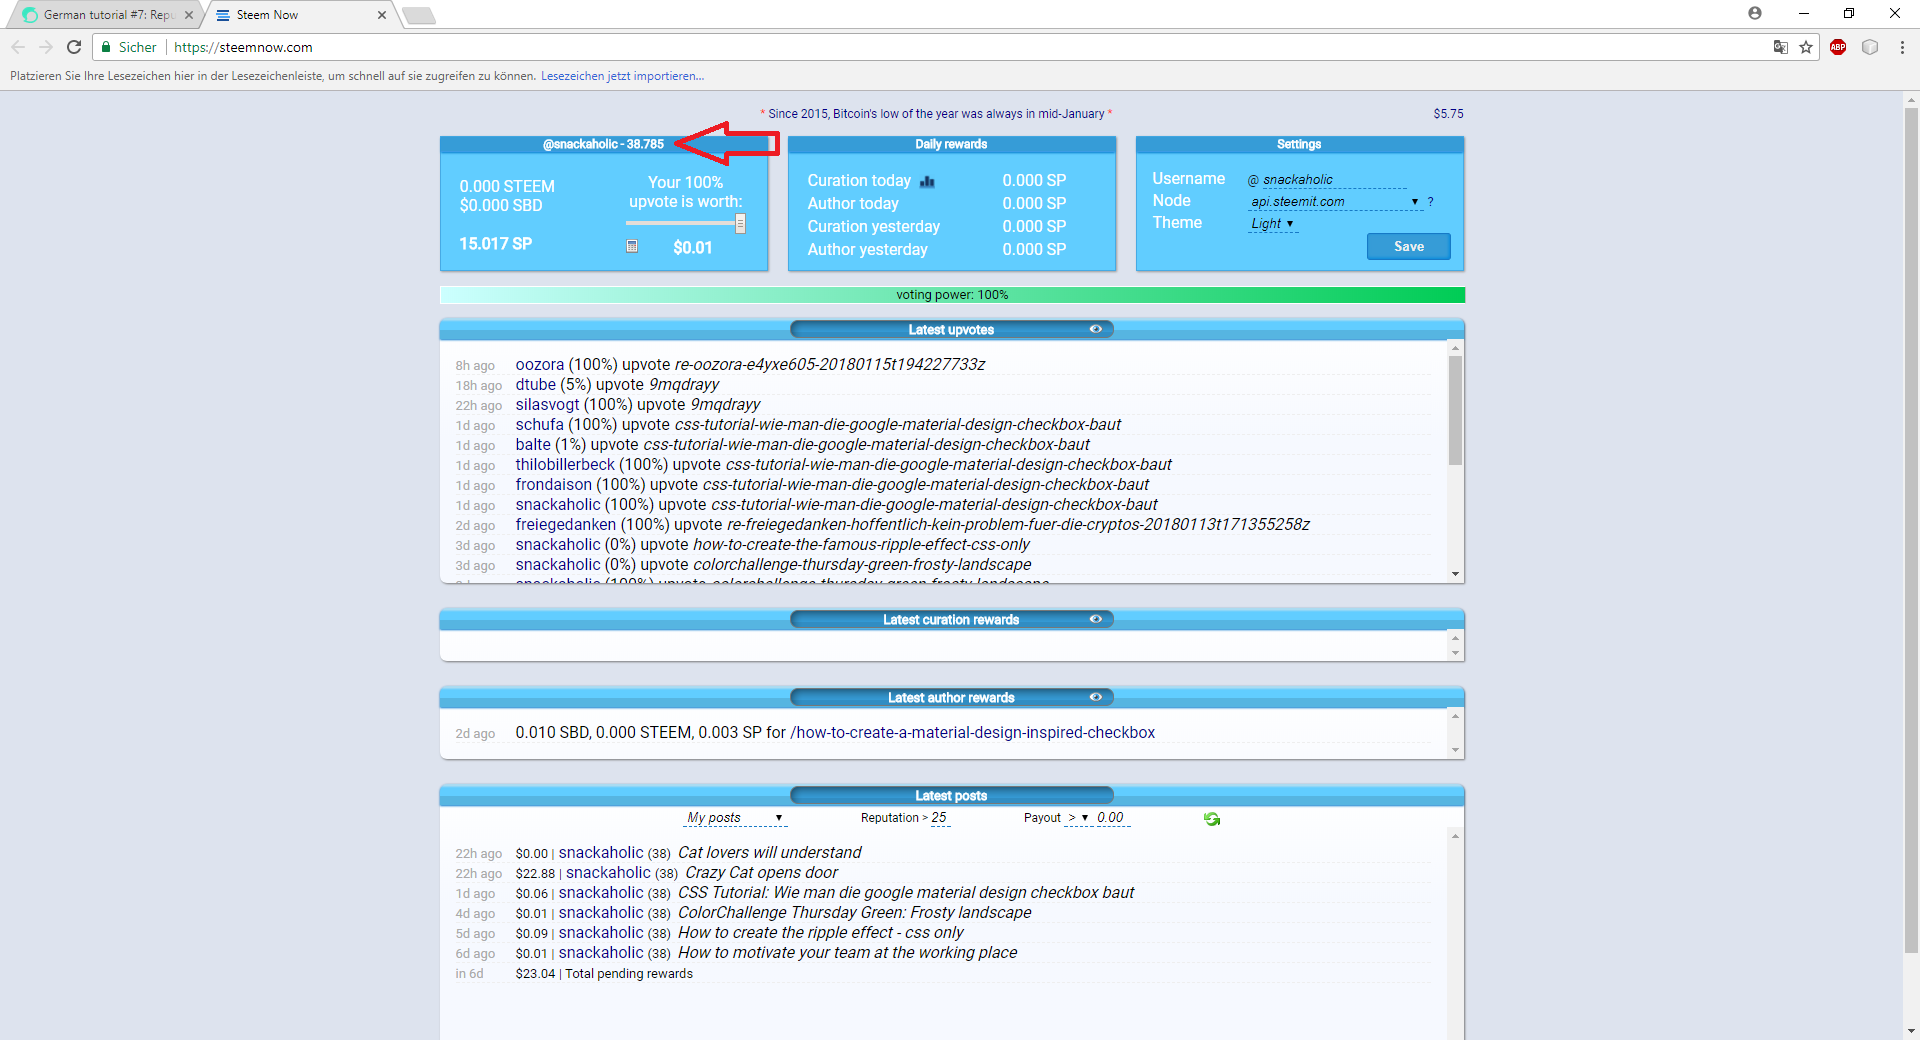Click the Username input field snackaholic

[1334, 180]
